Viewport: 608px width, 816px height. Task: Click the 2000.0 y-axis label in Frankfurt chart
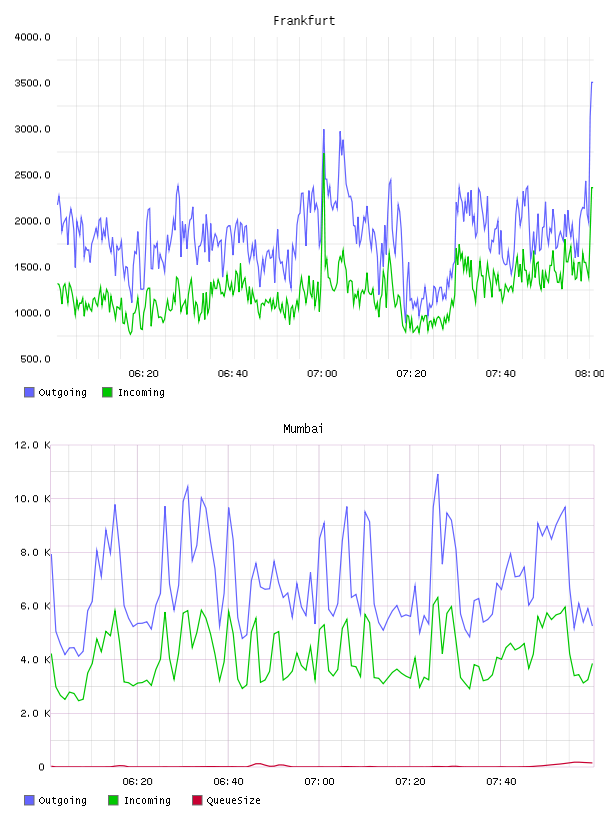(32, 221)
